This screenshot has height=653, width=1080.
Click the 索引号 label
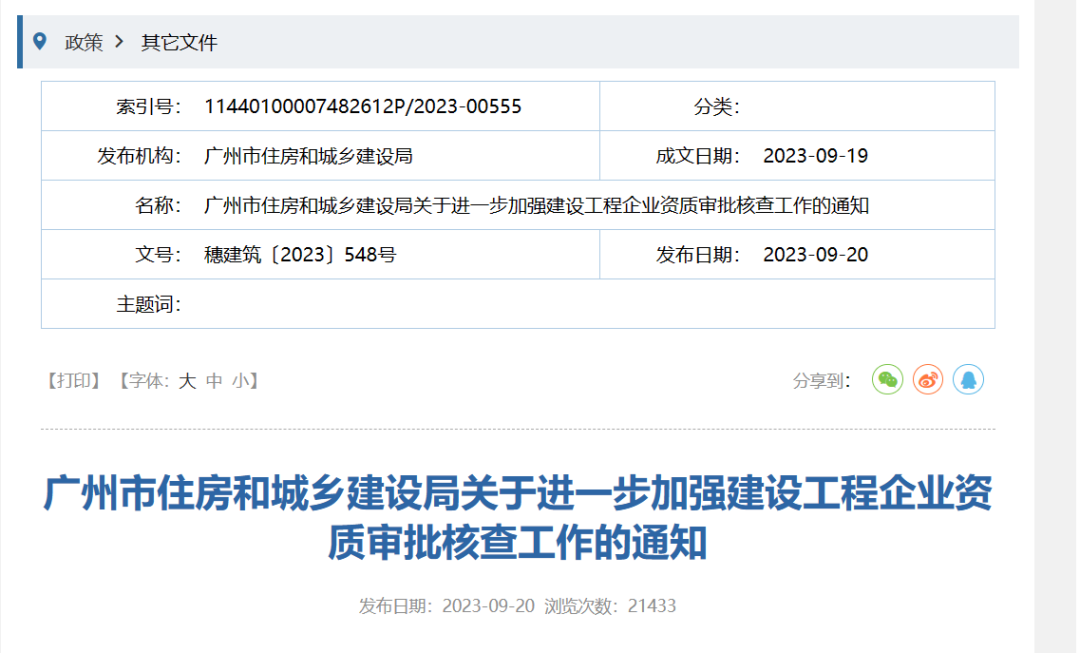(148, 107)
